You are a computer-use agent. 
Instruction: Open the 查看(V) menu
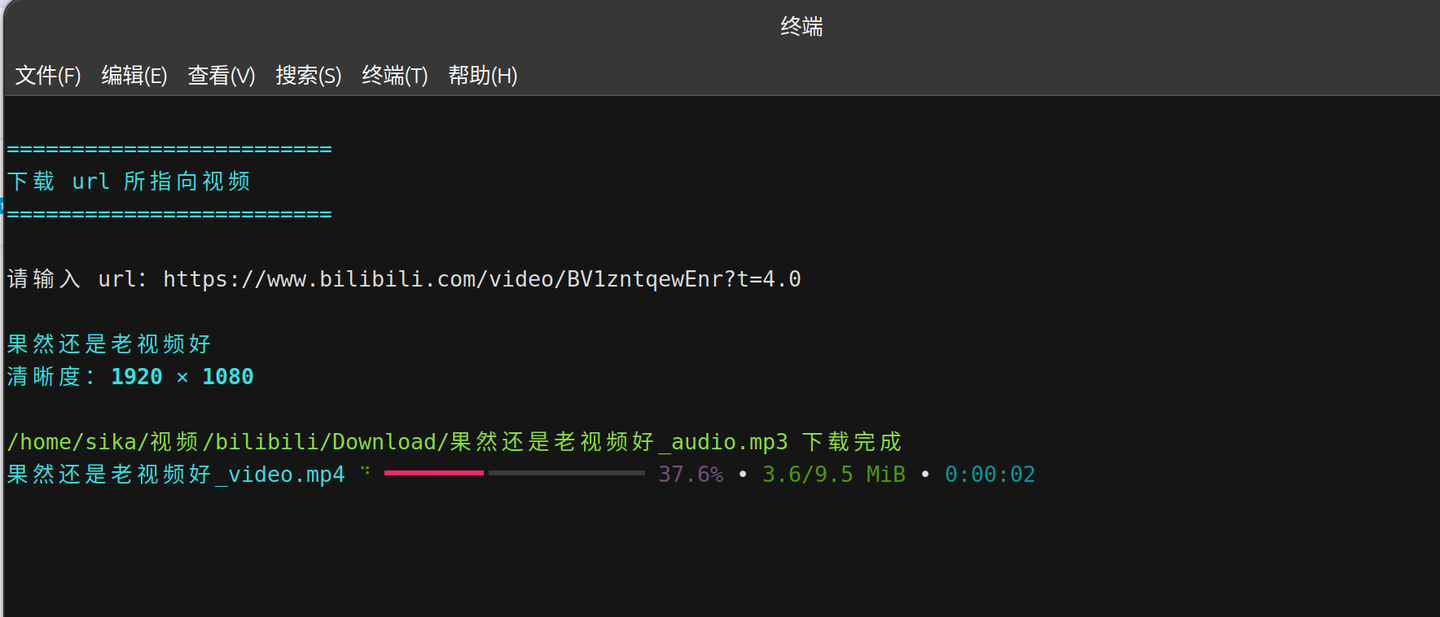pyautogui.click(x=221, y=75)
